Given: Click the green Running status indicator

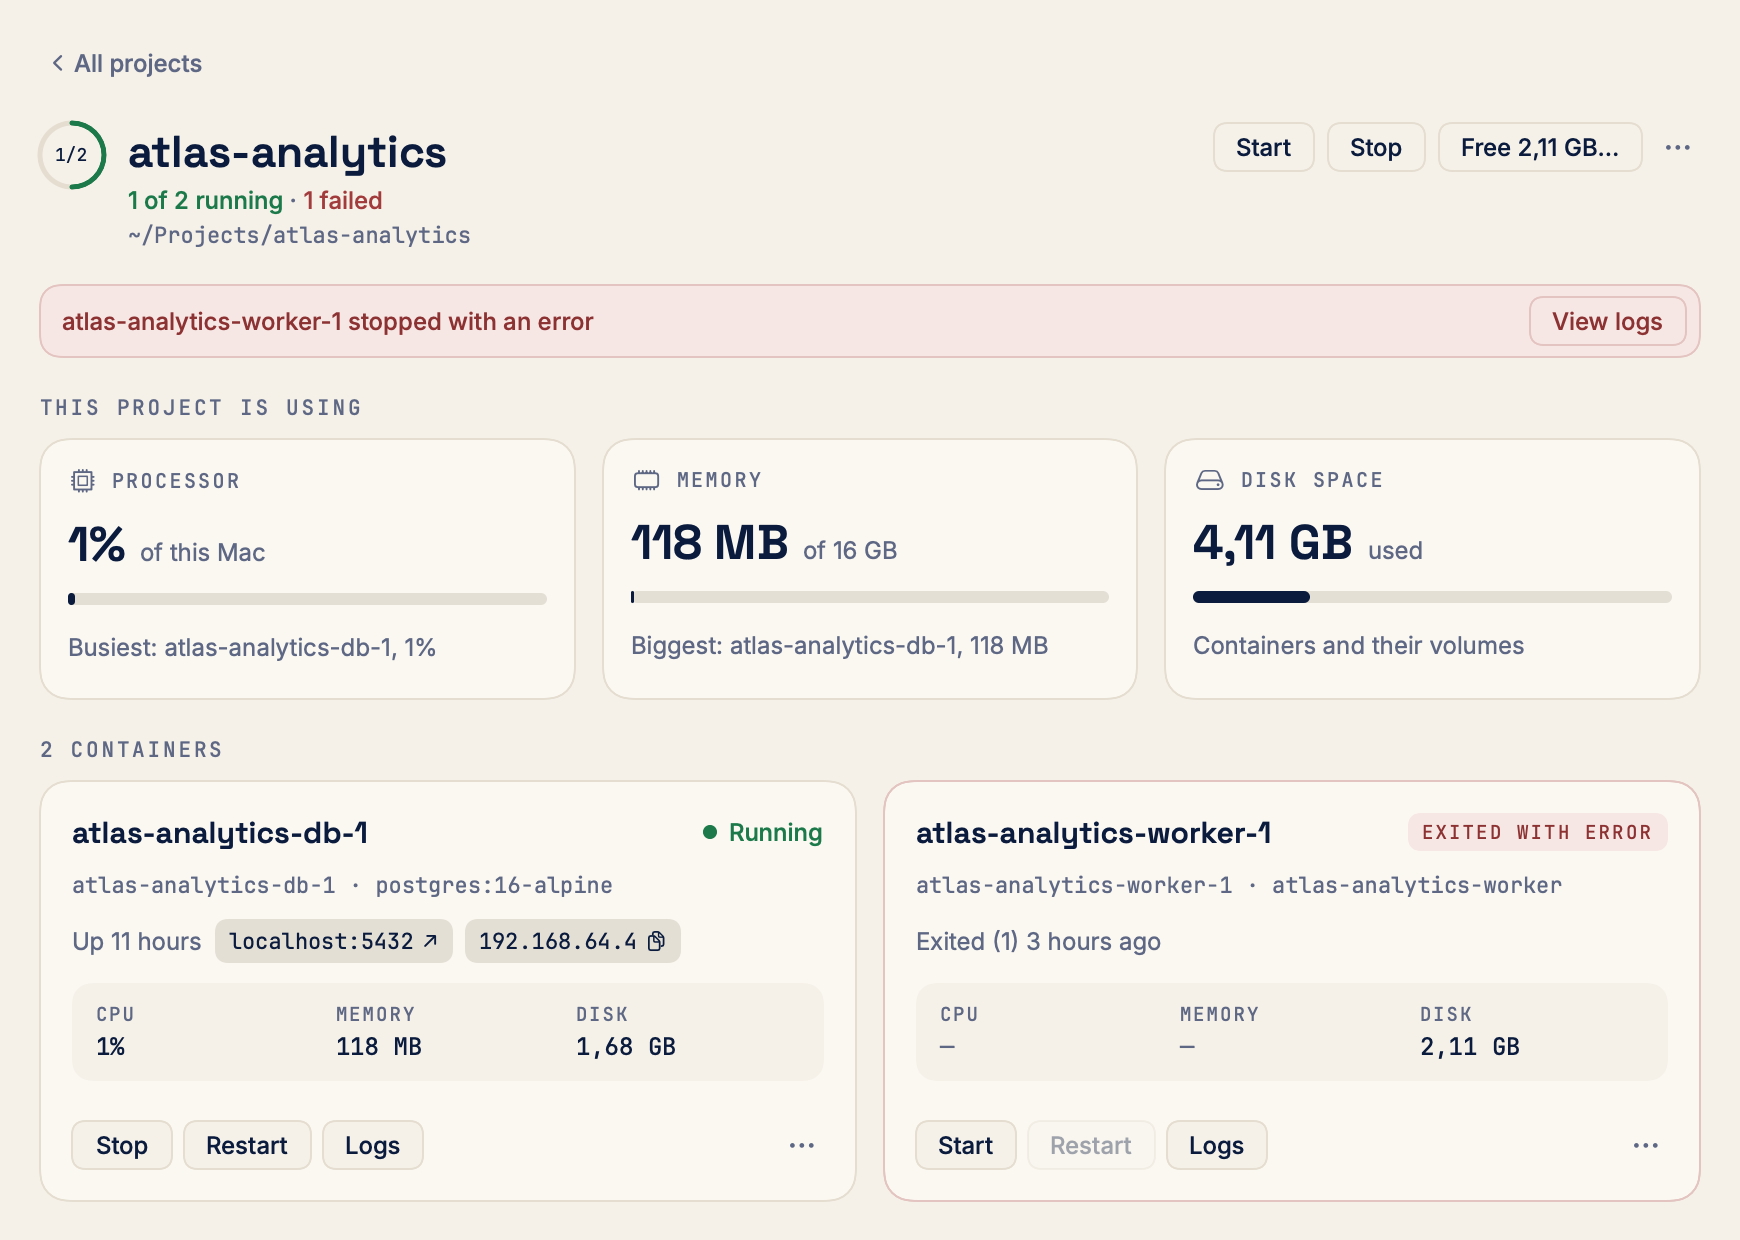Looking at the screenshot, I should pyautogui.click(x=763, y=832).
